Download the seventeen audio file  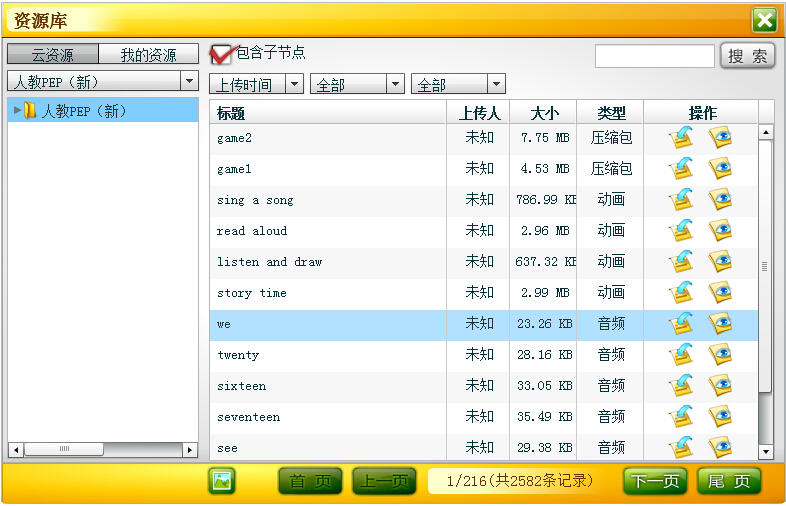tap(681, 417)
